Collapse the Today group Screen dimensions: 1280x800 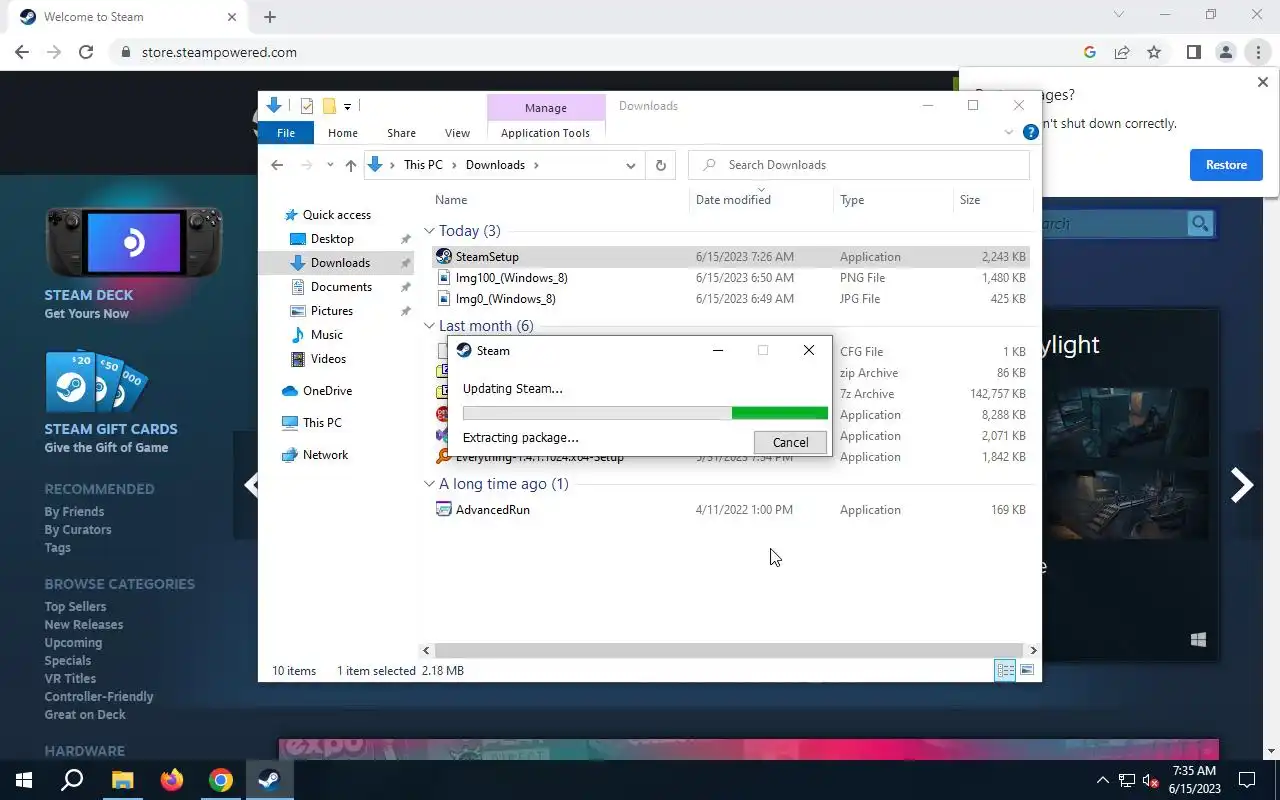(429, 231)
